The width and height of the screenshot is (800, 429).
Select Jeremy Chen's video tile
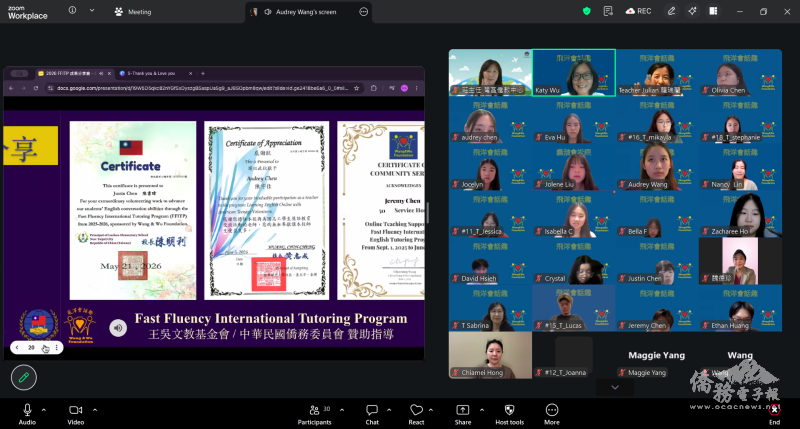click(657, 308)
